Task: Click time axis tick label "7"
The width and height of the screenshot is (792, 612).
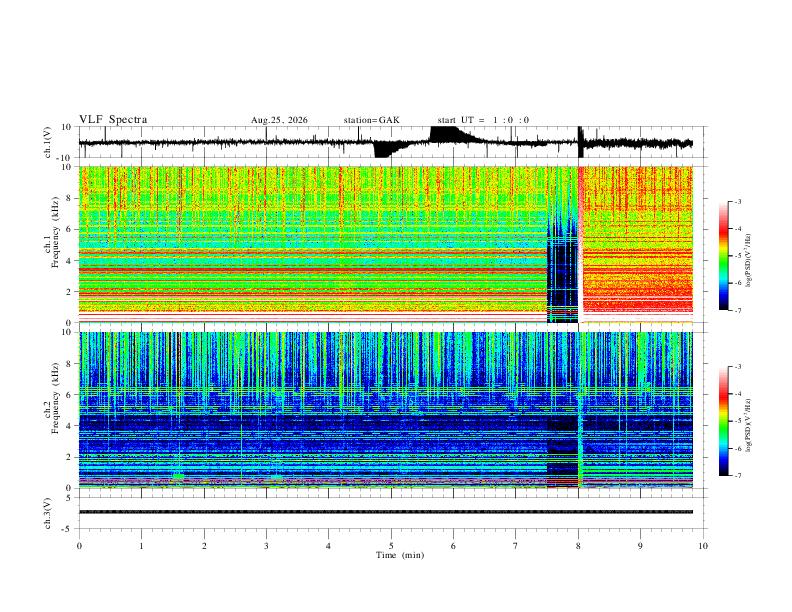Action: 516,546
